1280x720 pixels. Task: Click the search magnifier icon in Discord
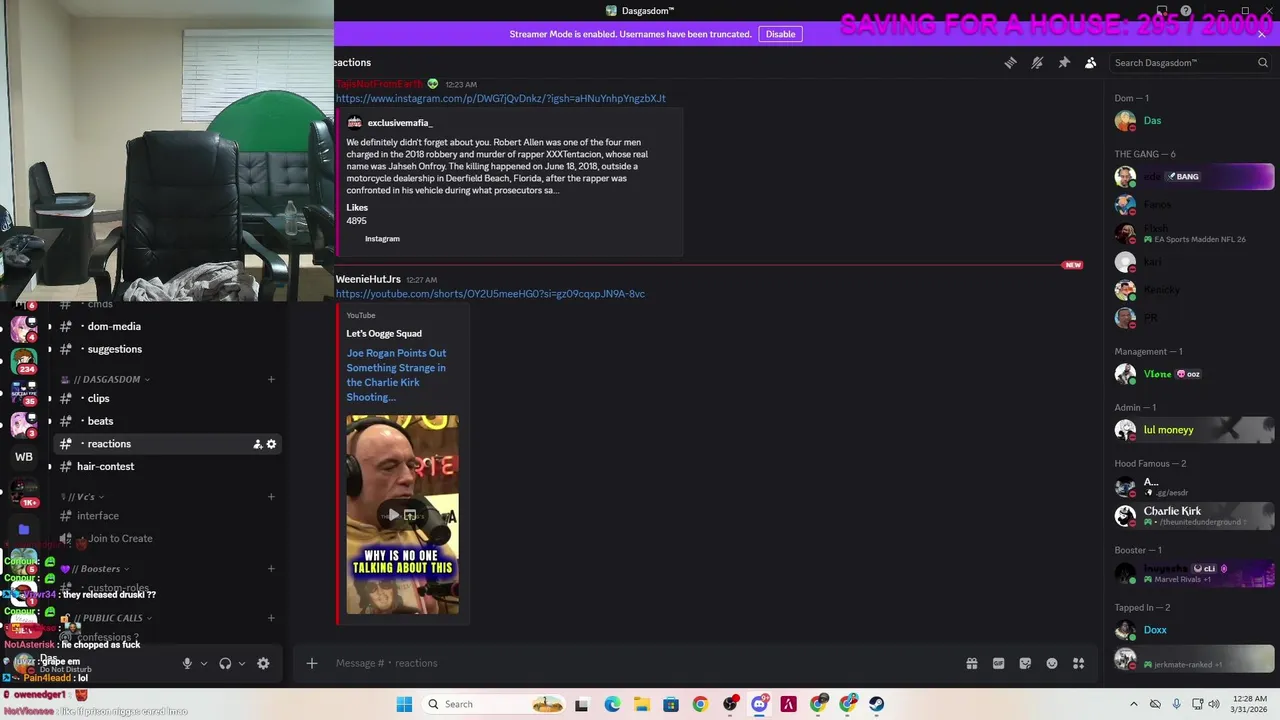click(x=1263, y=62)
